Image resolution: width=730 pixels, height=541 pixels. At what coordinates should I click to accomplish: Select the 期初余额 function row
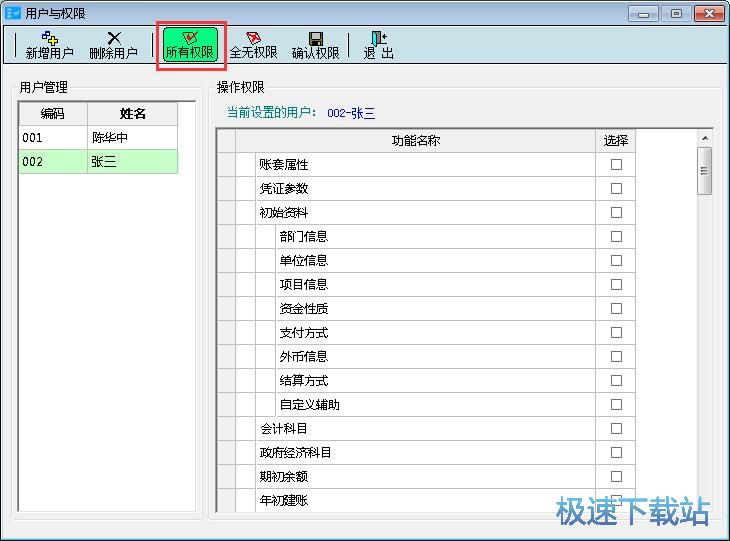point(426,477)
